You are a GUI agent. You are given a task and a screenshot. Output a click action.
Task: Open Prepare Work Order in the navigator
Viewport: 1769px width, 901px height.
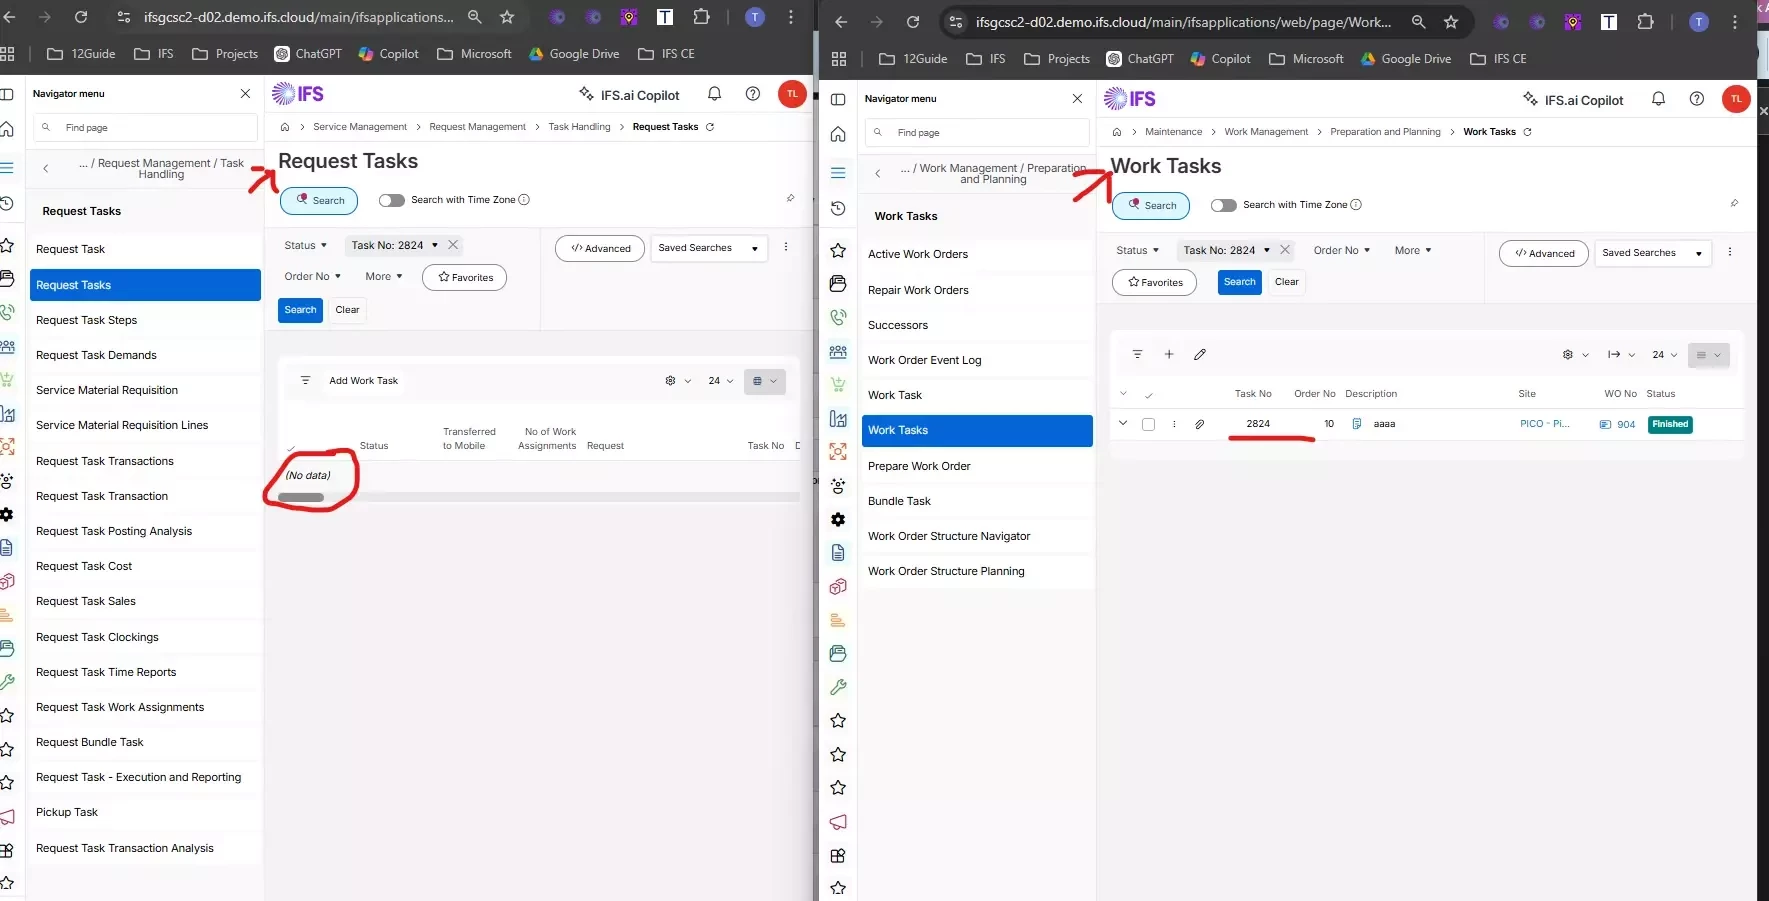[977, 466]
